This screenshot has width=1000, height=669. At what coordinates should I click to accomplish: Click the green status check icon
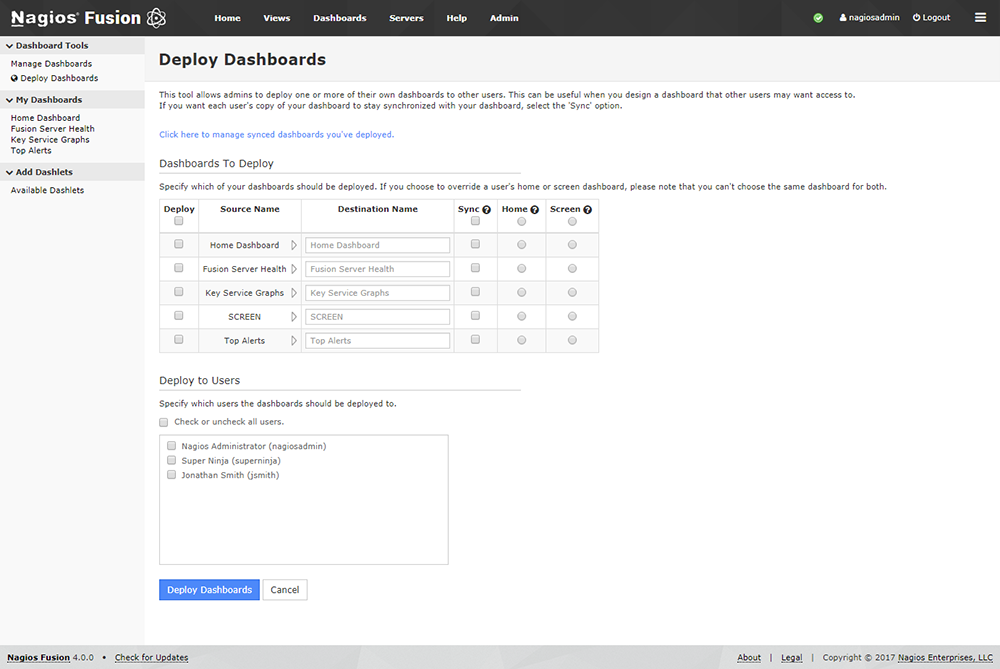(818, 18)
